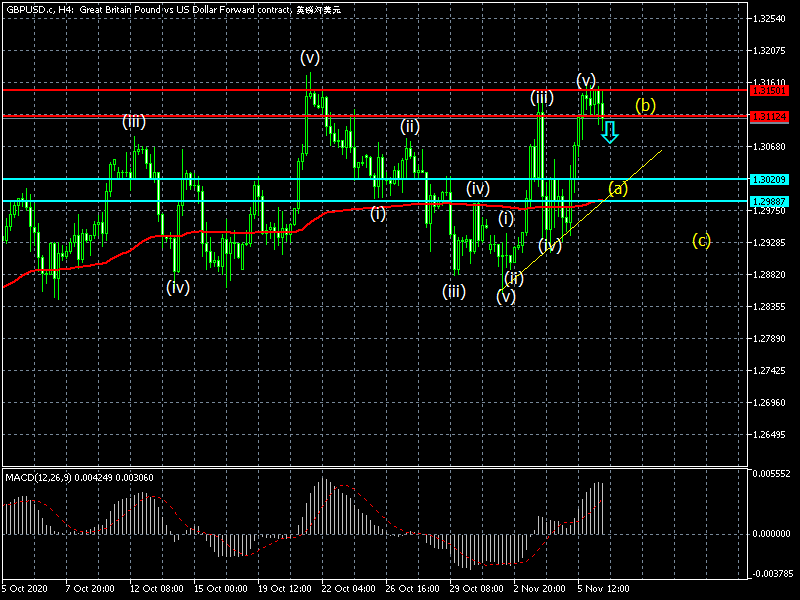Click the white (ii) label near 26 Oct
Image resolution: width=800 pixels, height=600 pixels.
410,126
